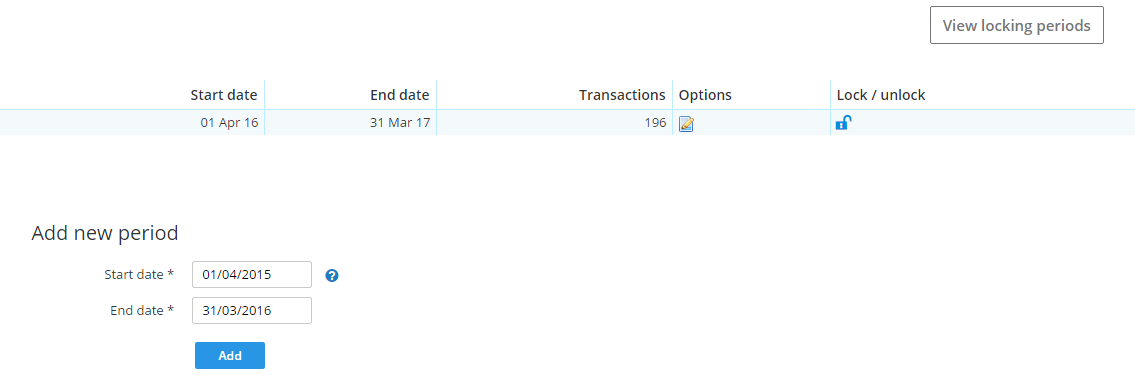Open the Start date help tooltip icon

point(332,275)
